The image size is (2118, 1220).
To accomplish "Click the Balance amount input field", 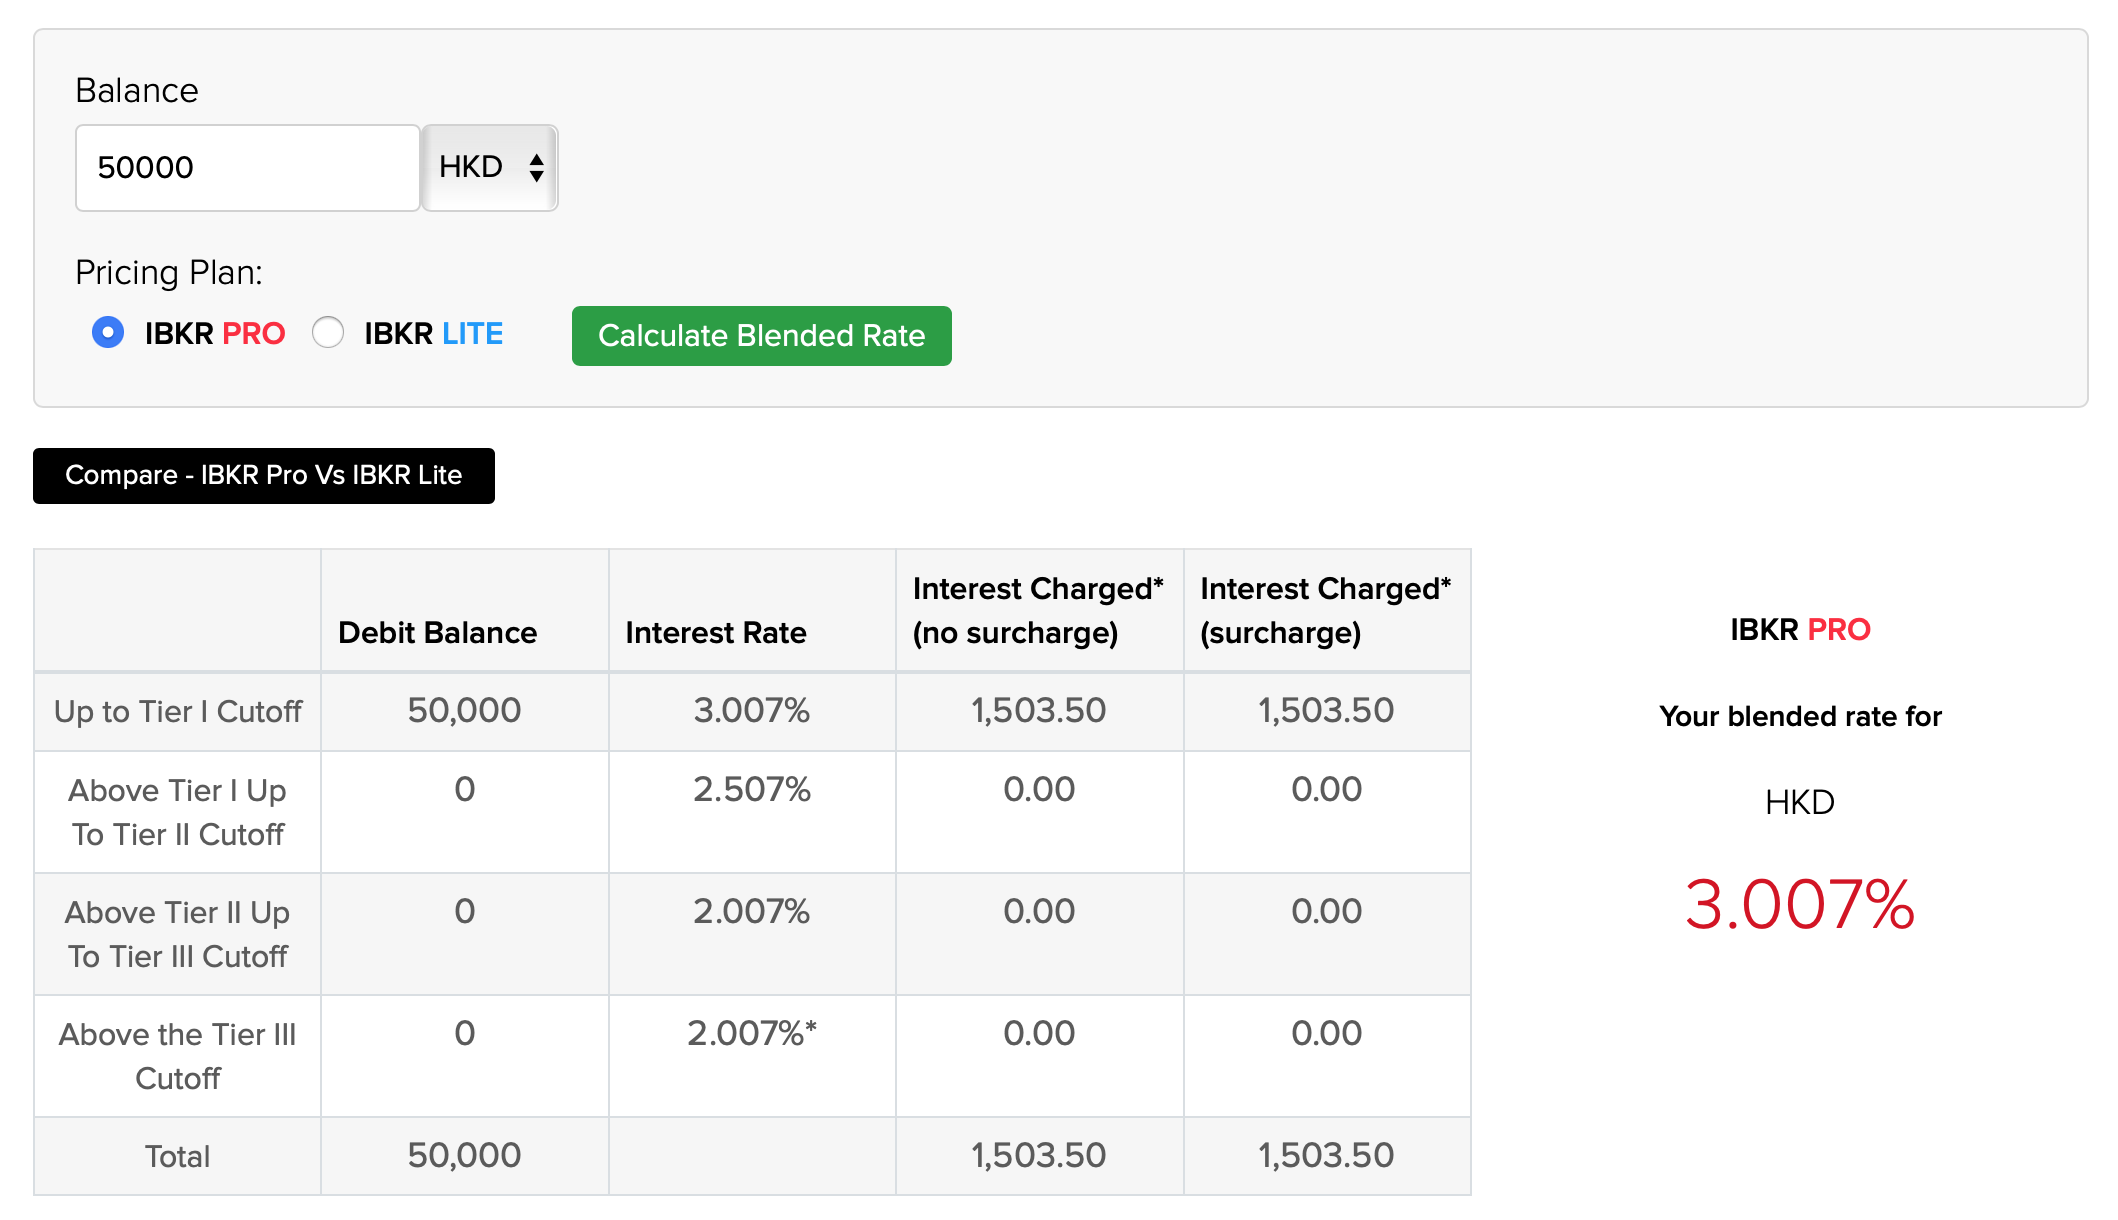I will 248,168.
